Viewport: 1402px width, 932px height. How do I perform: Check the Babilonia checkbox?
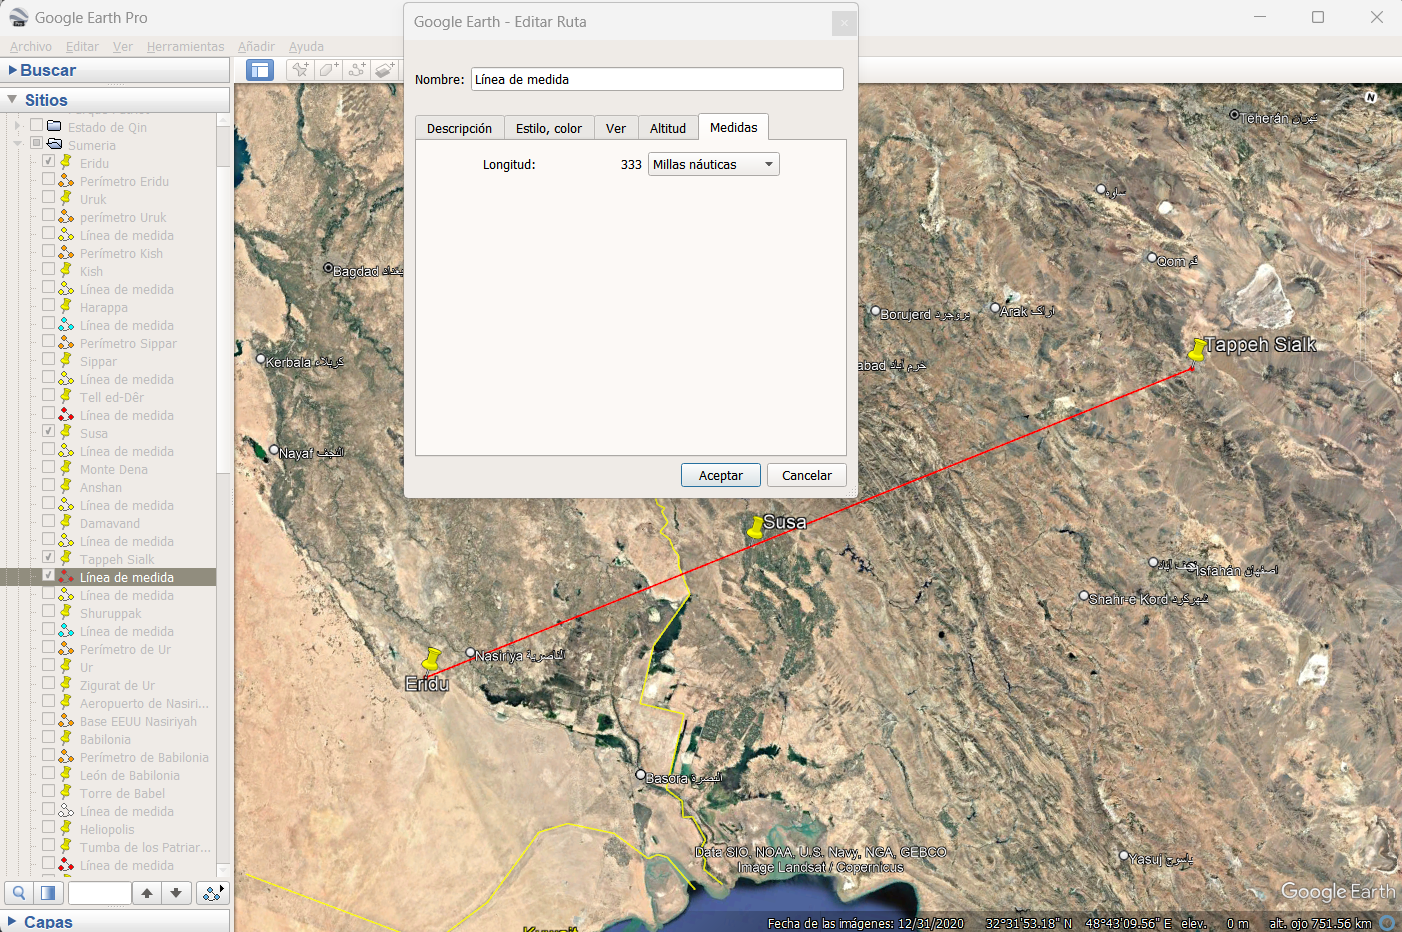[x=48, y=737]
